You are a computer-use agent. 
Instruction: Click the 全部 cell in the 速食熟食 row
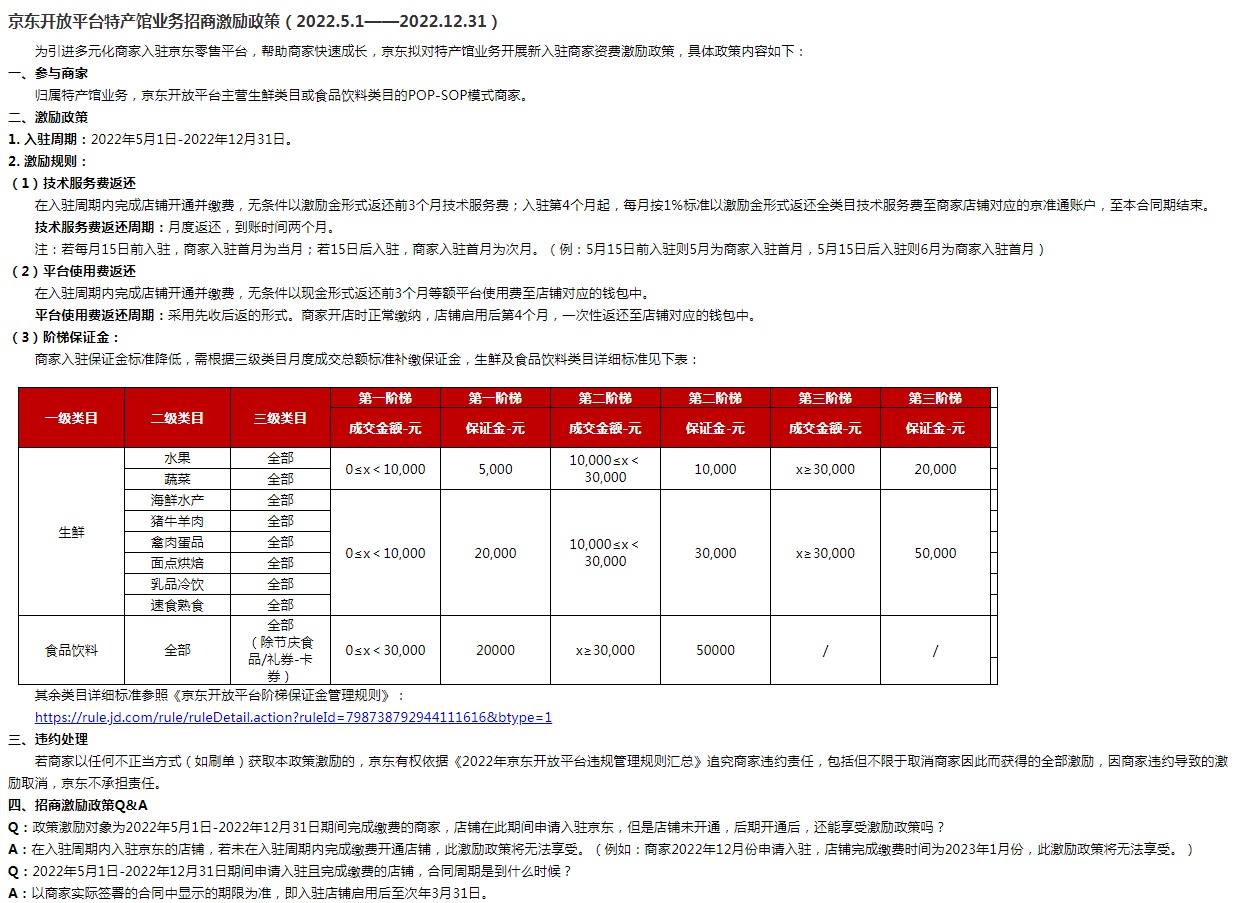(281, 604)
